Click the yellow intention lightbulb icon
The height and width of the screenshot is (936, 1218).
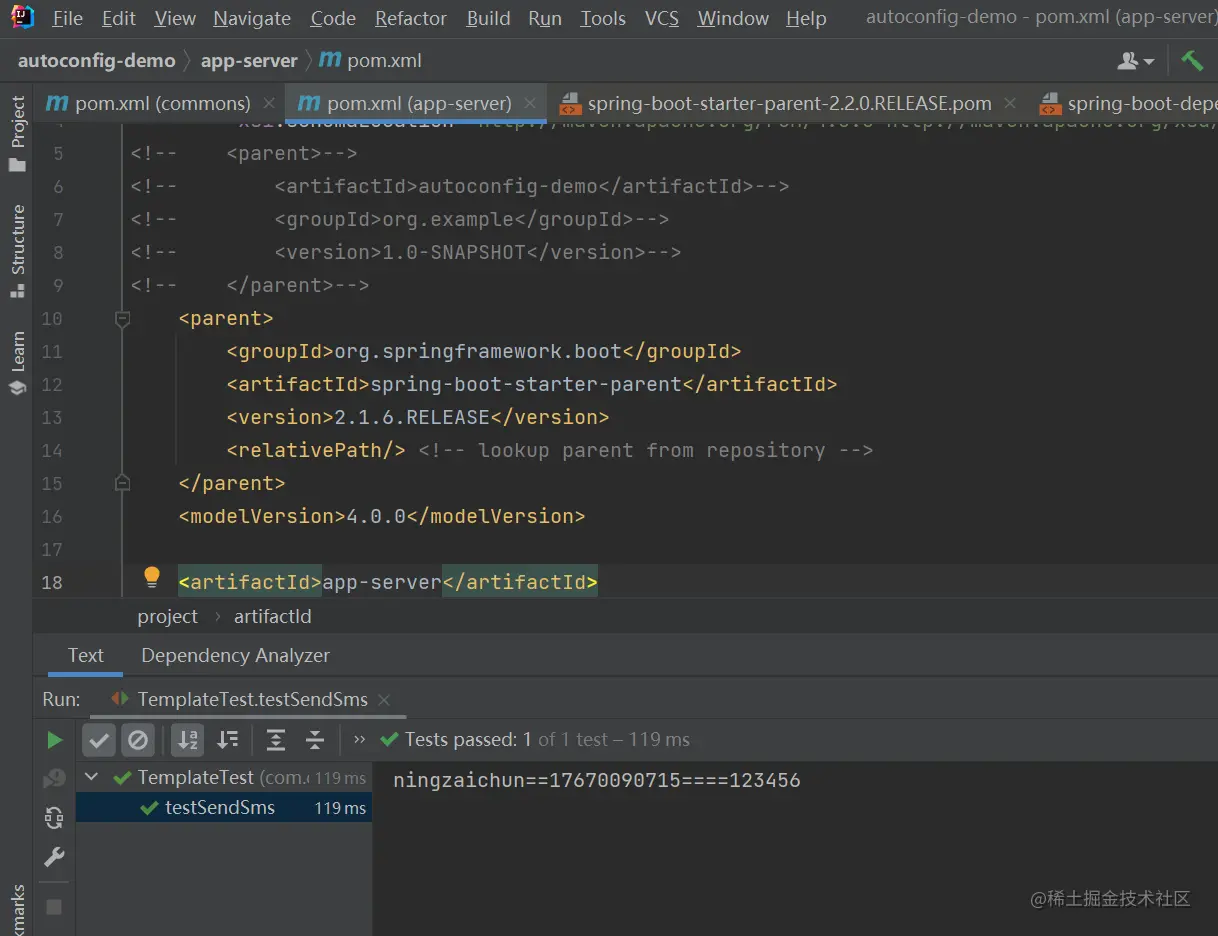tap(152, 577)
